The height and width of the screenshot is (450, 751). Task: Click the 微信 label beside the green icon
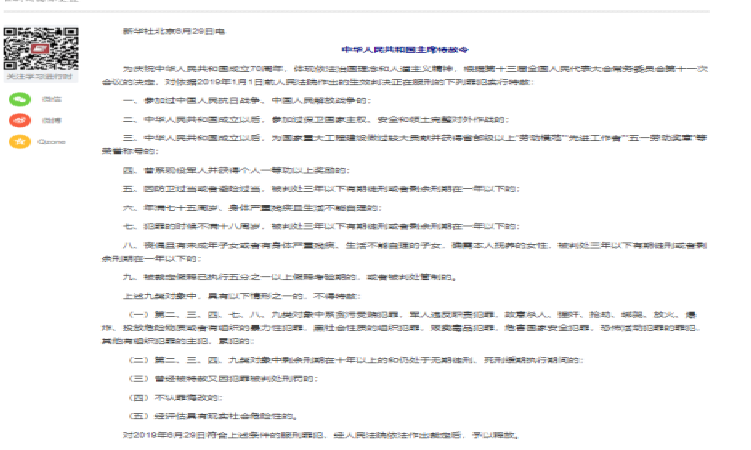pyautogui.click(x=52, y=99)
